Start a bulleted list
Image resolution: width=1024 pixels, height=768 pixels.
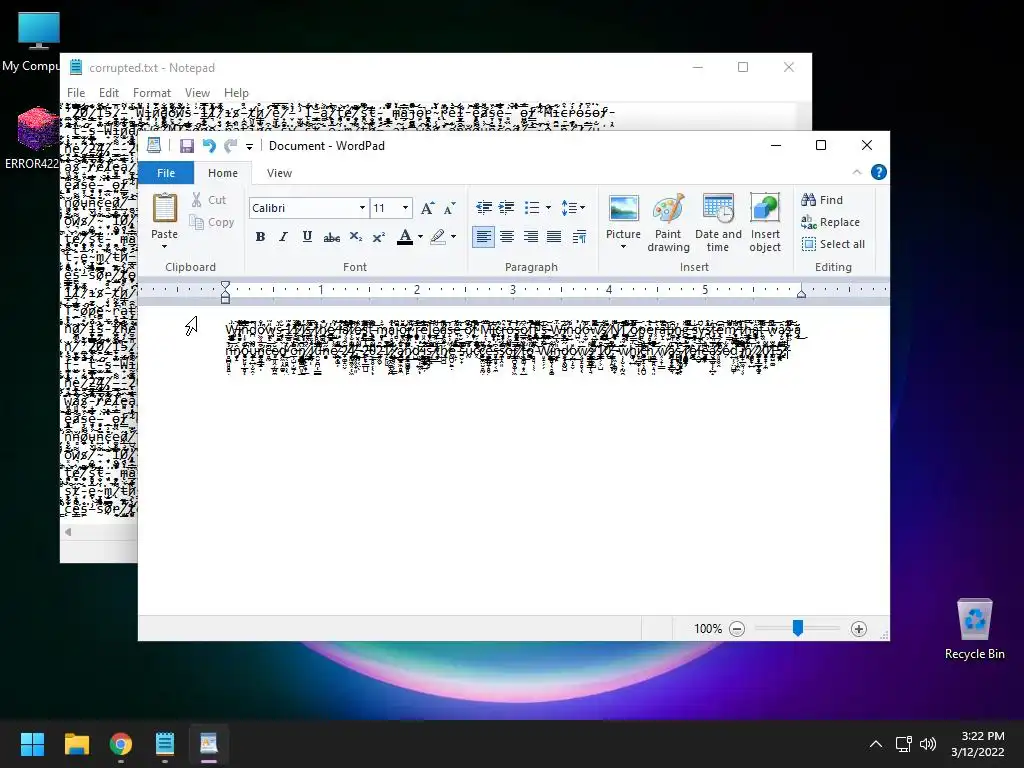point(532,208)
